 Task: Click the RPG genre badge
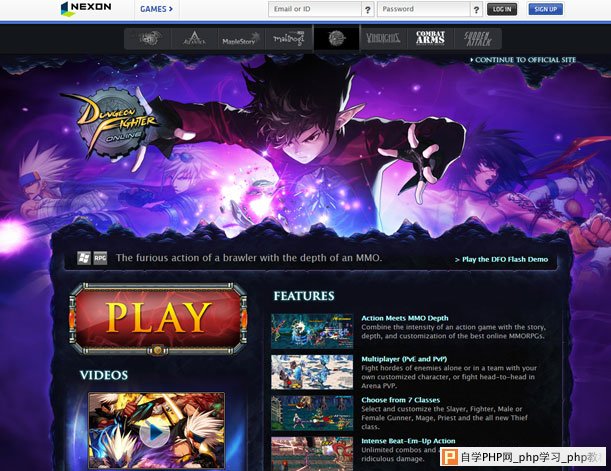point(100,258)
